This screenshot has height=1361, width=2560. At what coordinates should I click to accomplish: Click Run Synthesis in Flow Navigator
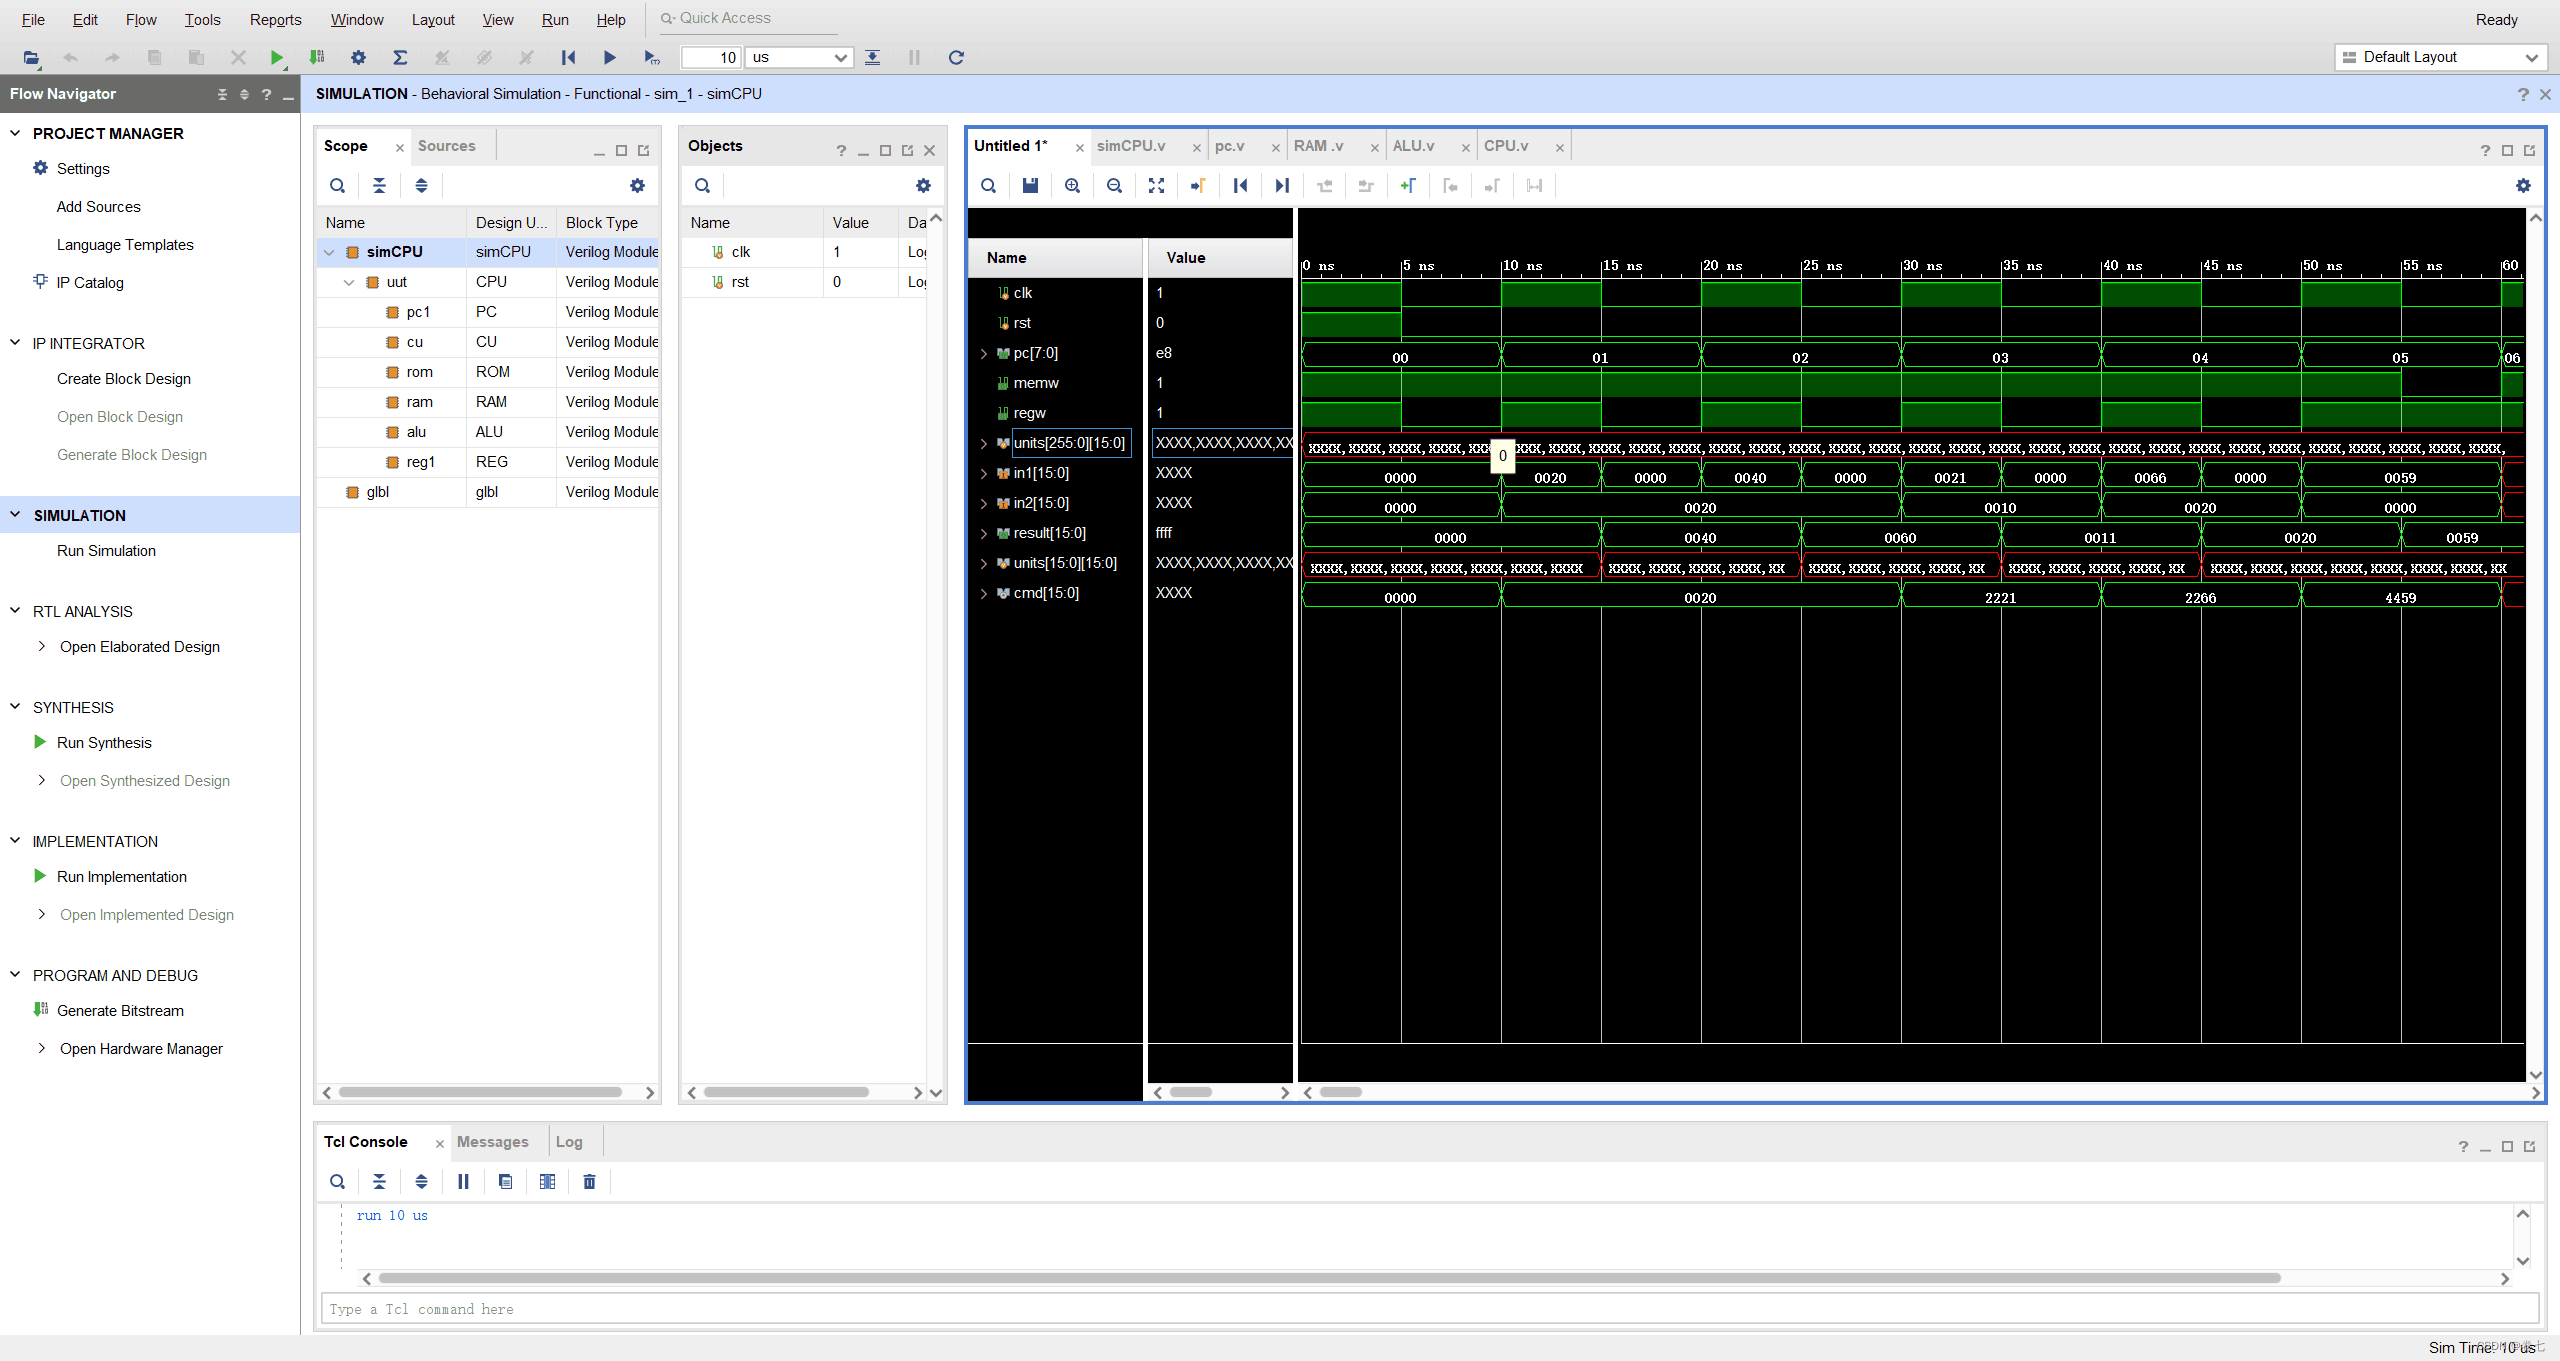(x=104, y=743)
